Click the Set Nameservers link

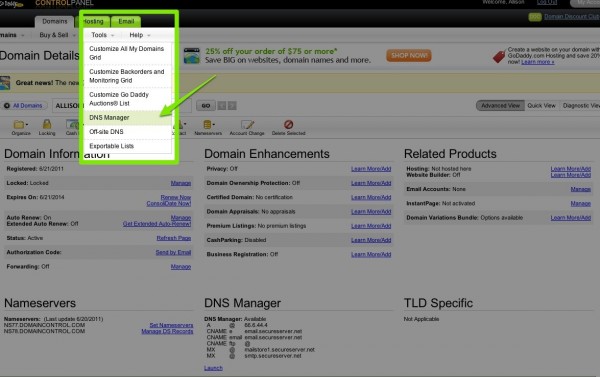click(171, 325)
